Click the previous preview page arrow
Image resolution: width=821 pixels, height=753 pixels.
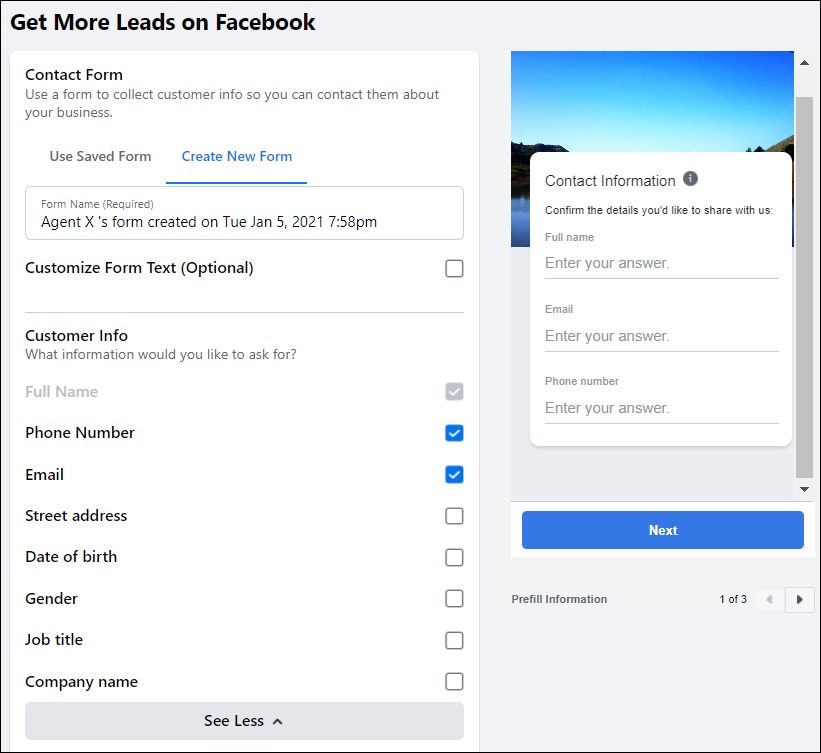click(x=769, y=599)
